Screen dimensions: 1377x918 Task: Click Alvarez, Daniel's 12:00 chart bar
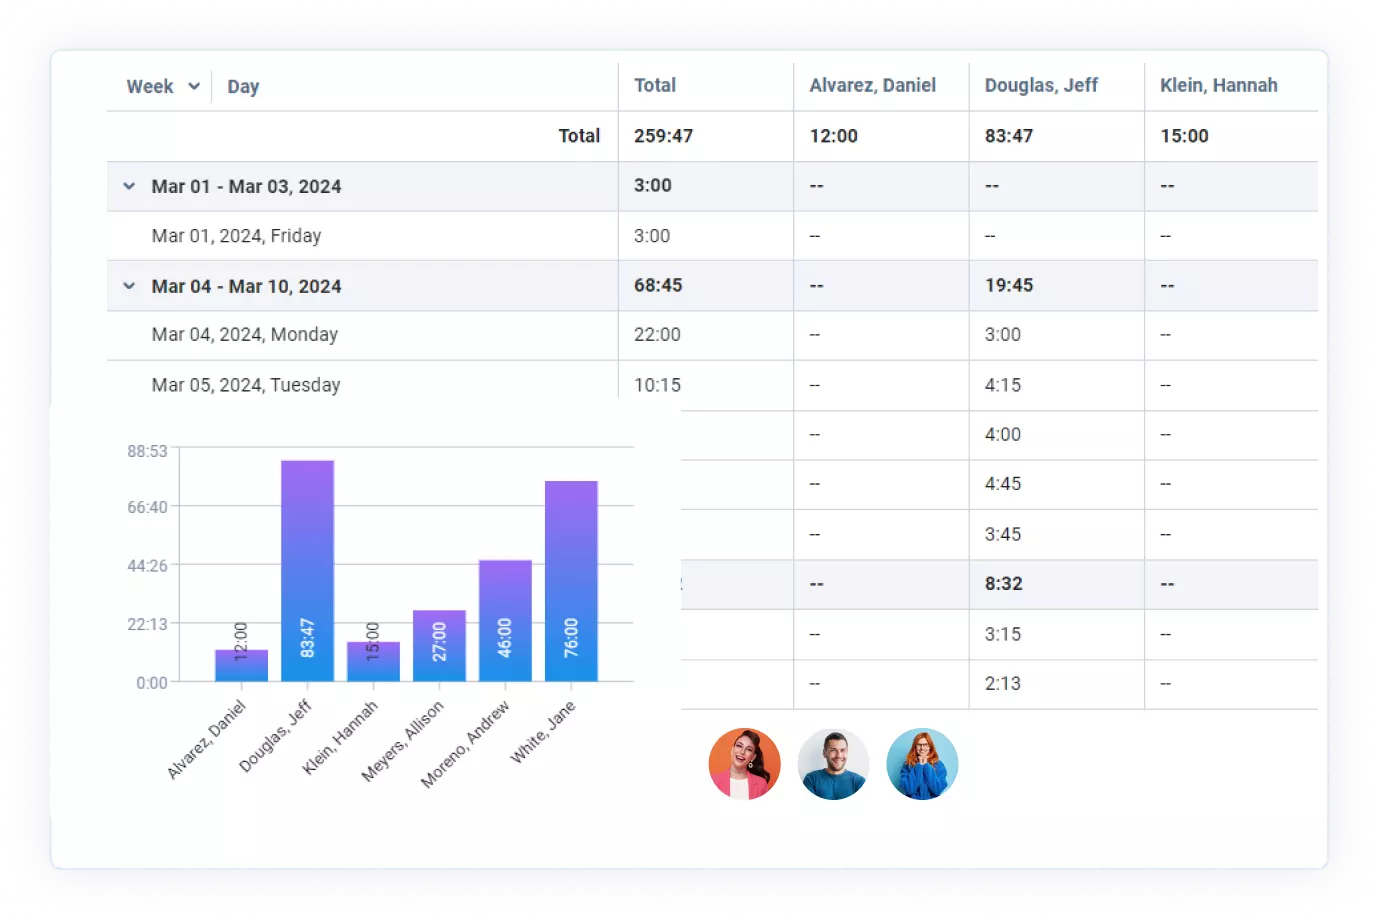pyautogui.click(x=241, y=666)
